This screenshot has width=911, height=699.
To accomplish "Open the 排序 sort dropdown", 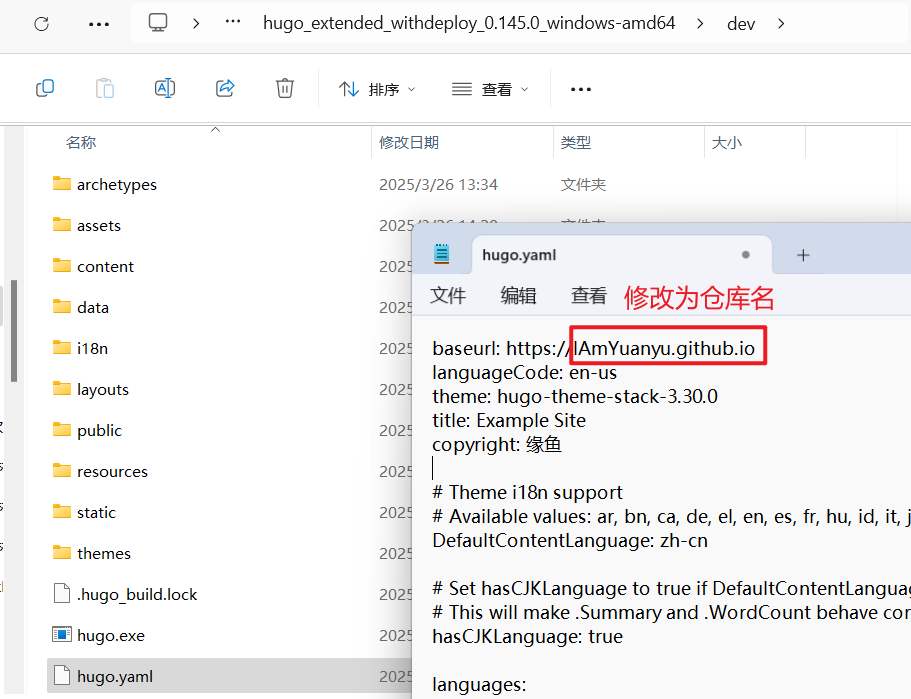I will point(377,89).
